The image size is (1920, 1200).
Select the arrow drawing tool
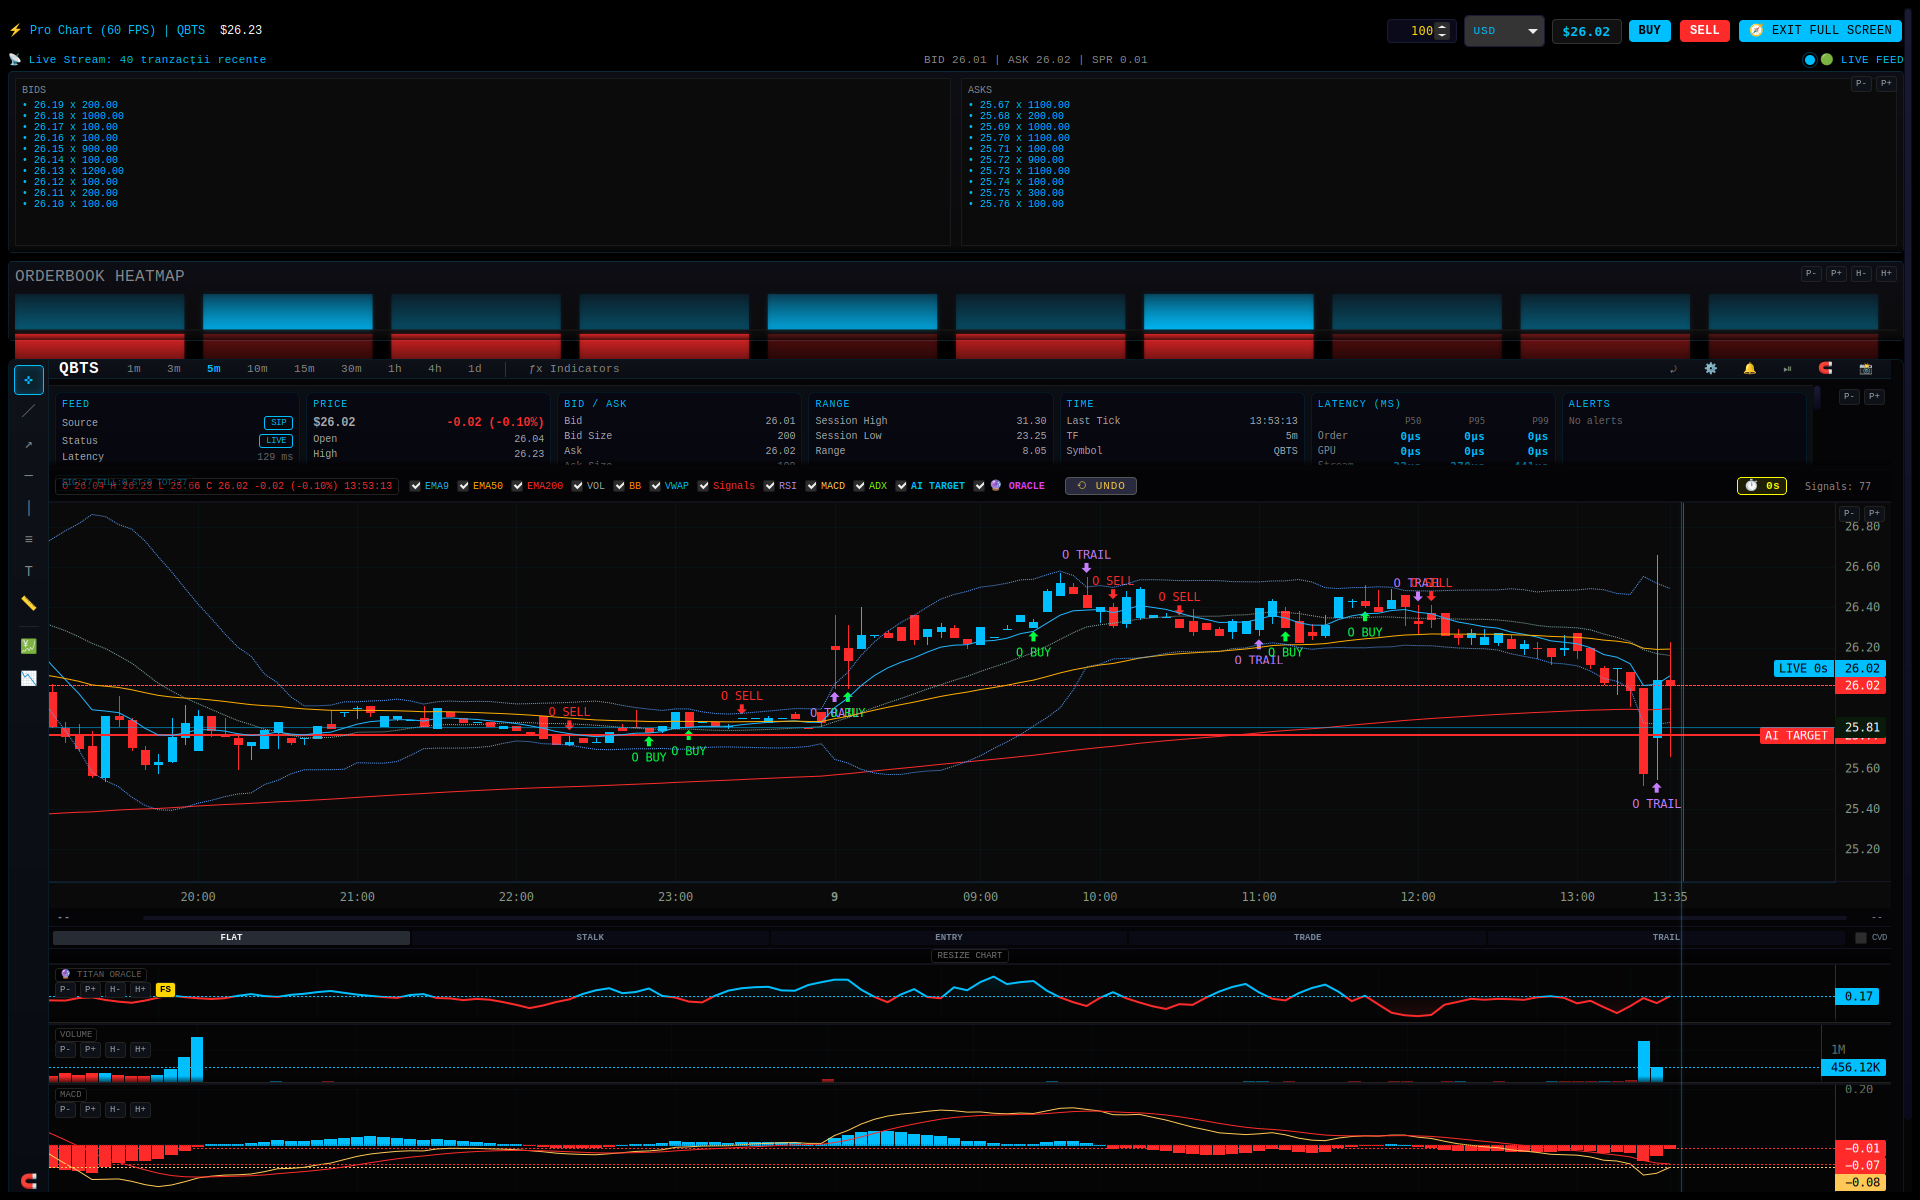(29, 444)
